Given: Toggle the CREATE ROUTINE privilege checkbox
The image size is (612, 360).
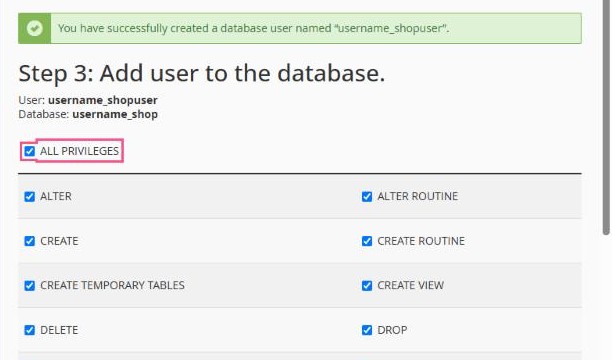Looking at the screenshot, I should click(367, 241).
